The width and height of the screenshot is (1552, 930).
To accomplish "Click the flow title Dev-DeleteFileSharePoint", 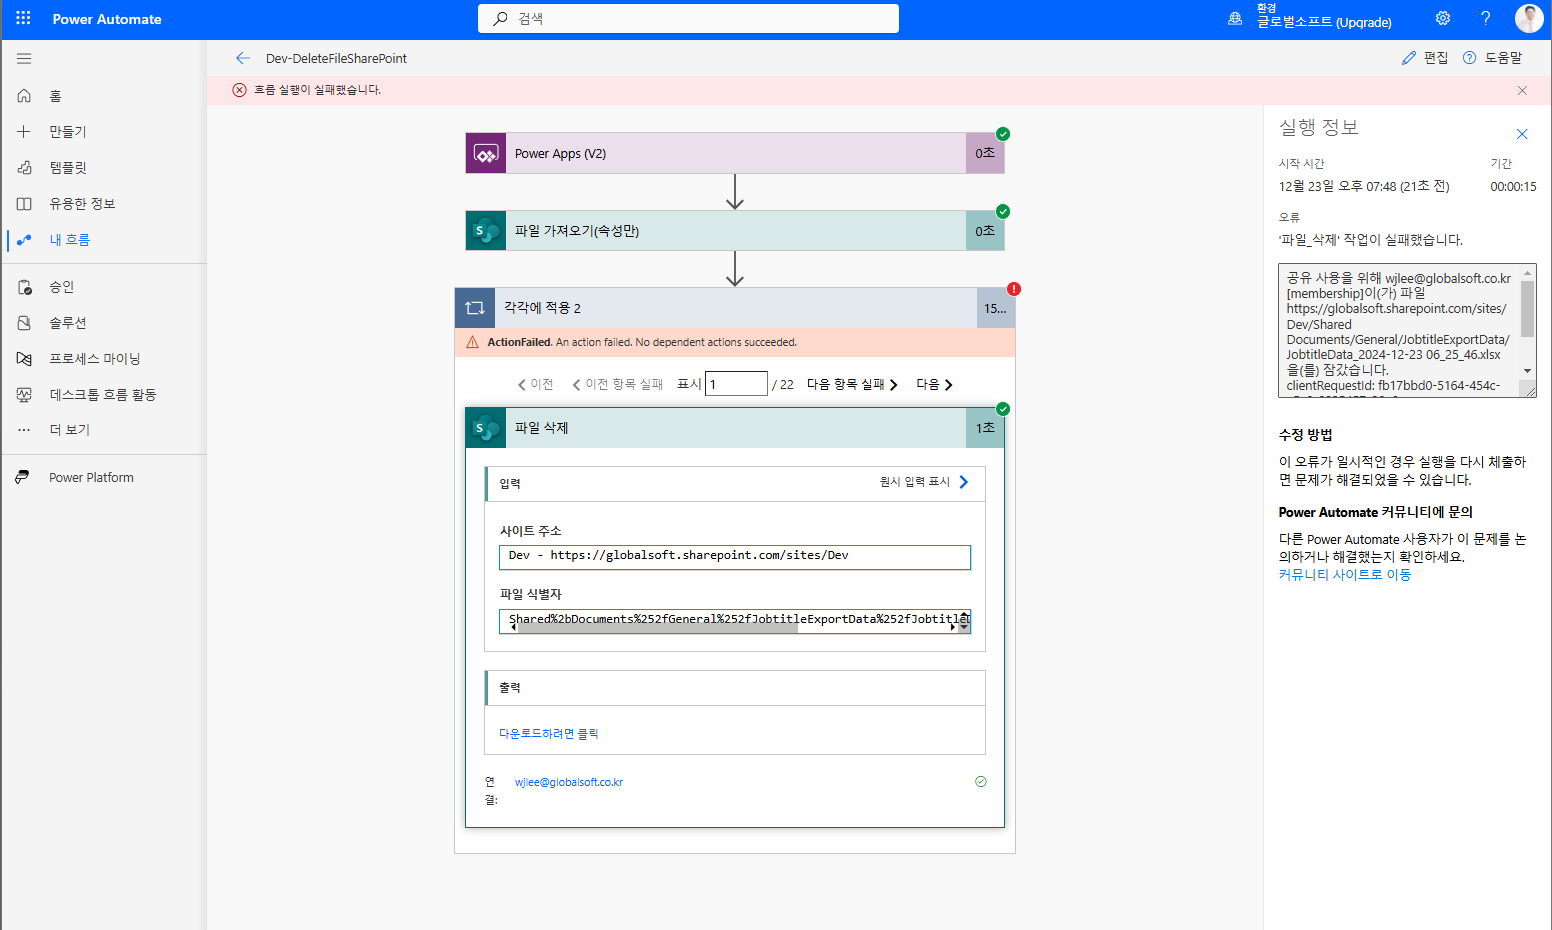I will pyautogui.click(x=336, y=58).
